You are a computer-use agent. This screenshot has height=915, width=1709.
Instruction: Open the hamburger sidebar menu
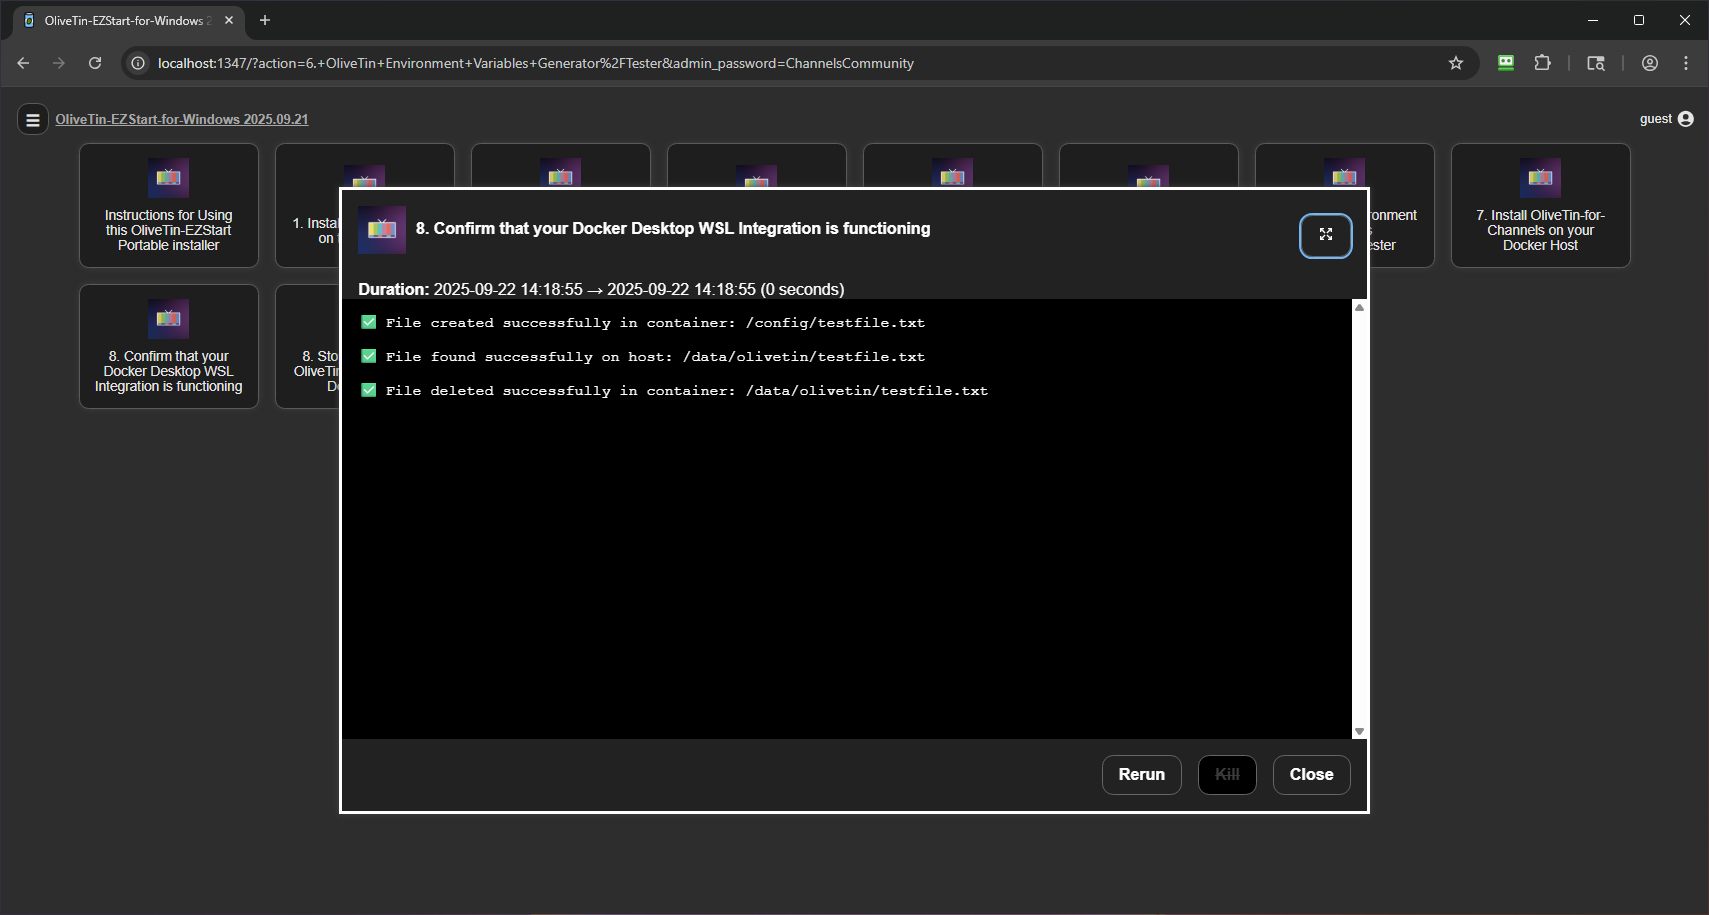33,120
